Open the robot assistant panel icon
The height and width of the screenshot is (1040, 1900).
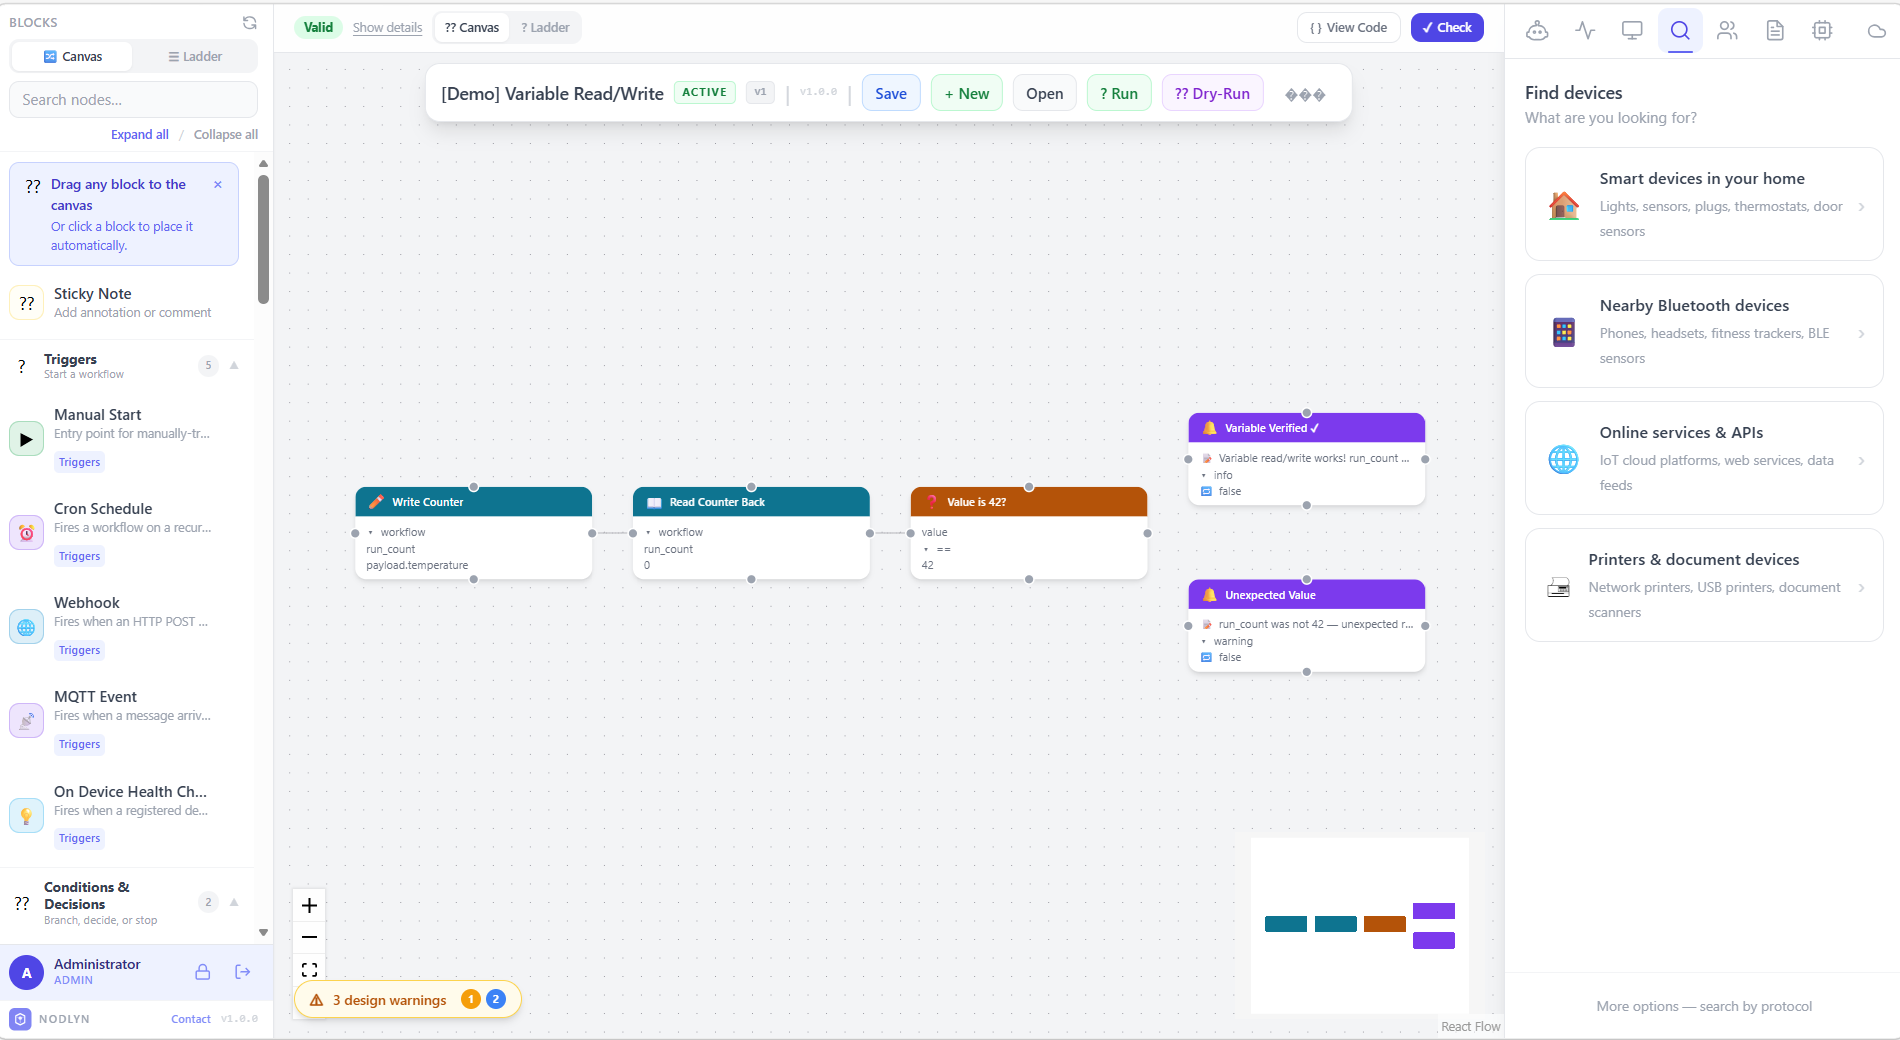tap(1537, 30)
